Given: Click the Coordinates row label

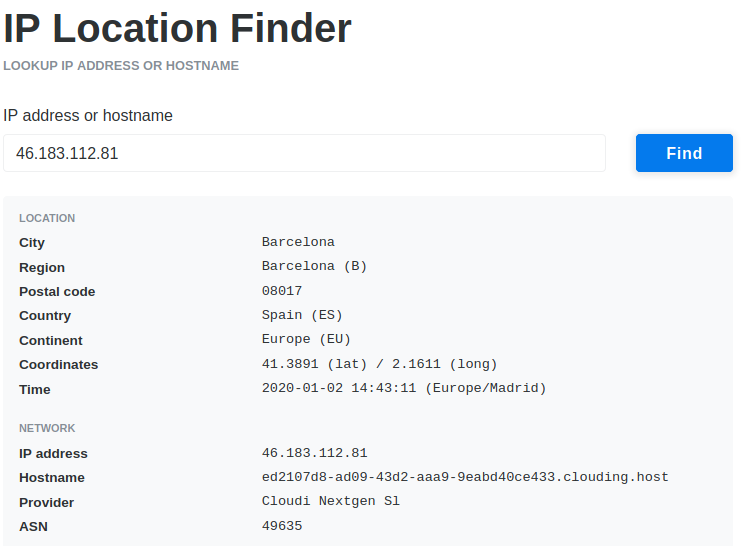Looking at the screenshot, I should [58, 365].
